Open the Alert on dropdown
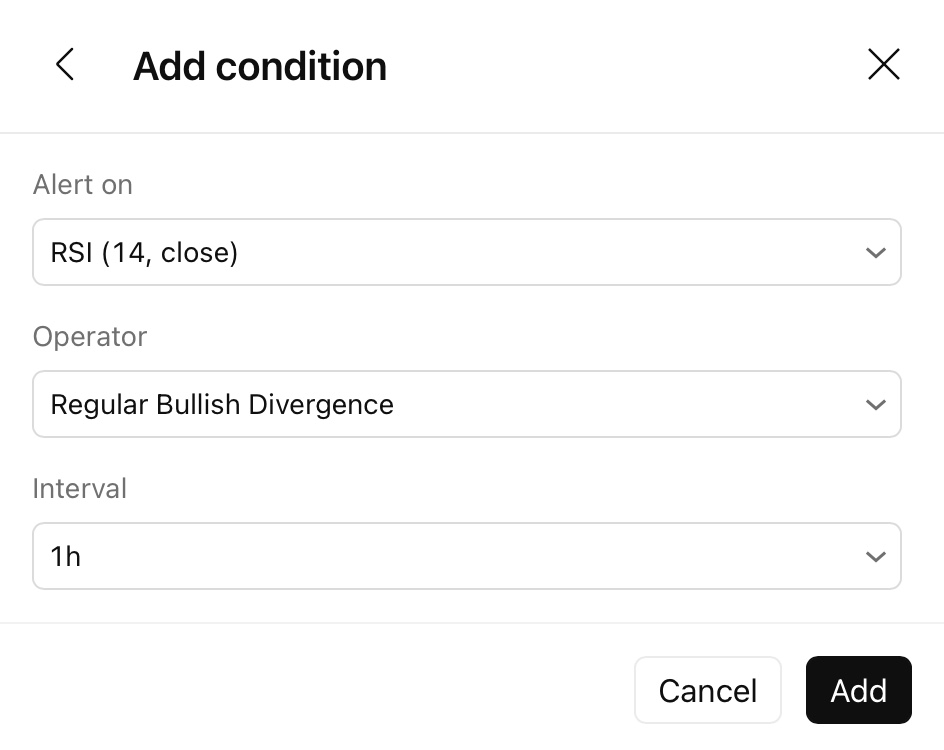Screen dimensions: 944x750 pyautogui.click(x=466, y=252)
